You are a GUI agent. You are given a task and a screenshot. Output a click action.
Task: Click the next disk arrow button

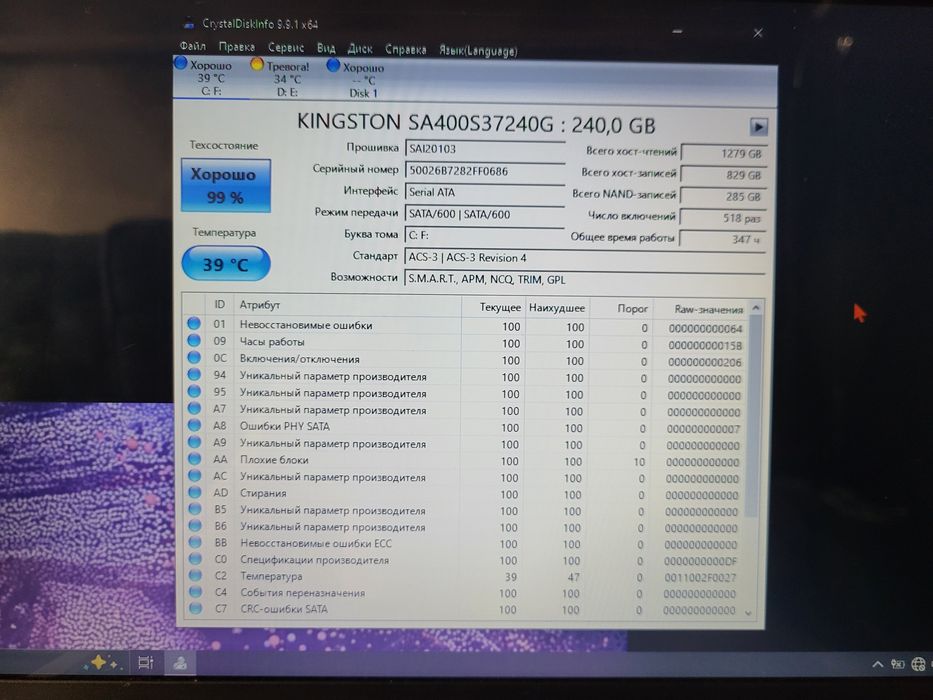pos(758,126)
